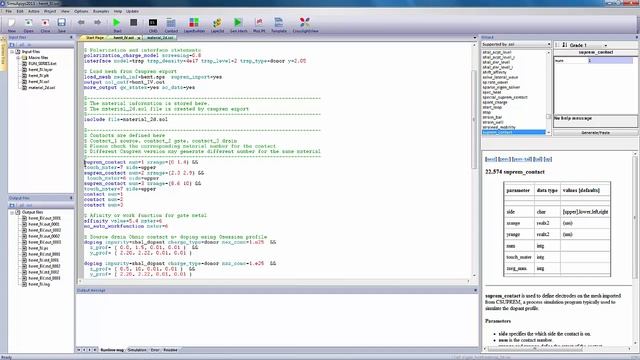
Task: Close the Output message panel
Action: pyautogui.click(x=475, y=290)
